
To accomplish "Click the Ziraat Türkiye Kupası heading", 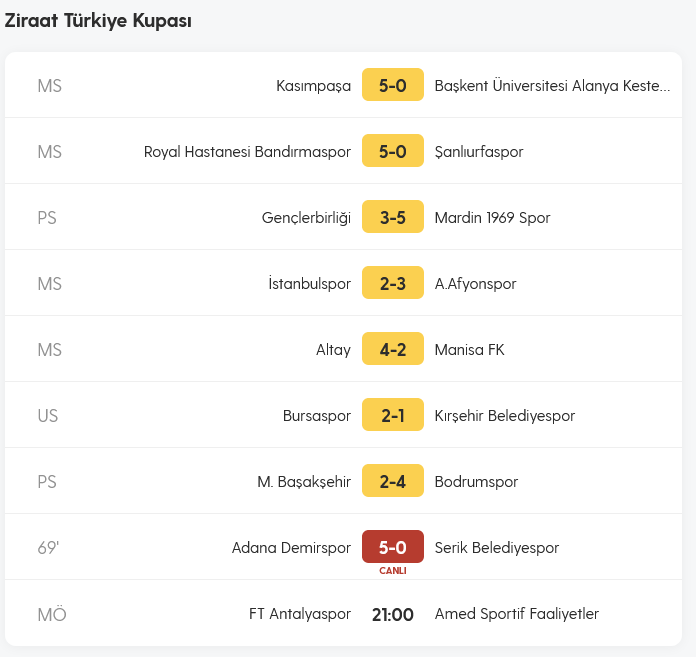I will [98, 21].
